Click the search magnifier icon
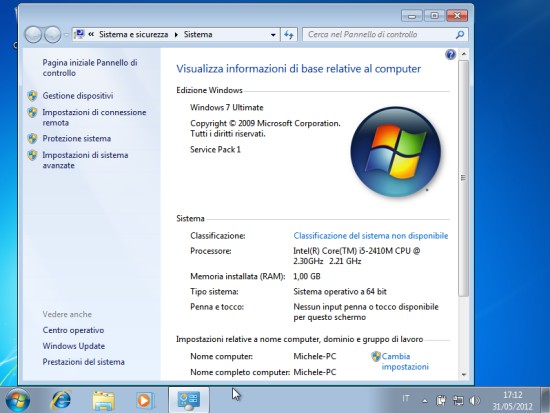The image size is (550, 413). click(460, 34)
